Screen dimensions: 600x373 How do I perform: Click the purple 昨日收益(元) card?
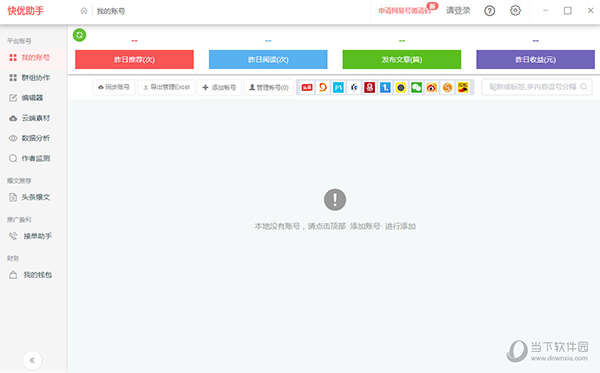coord(535,59)
